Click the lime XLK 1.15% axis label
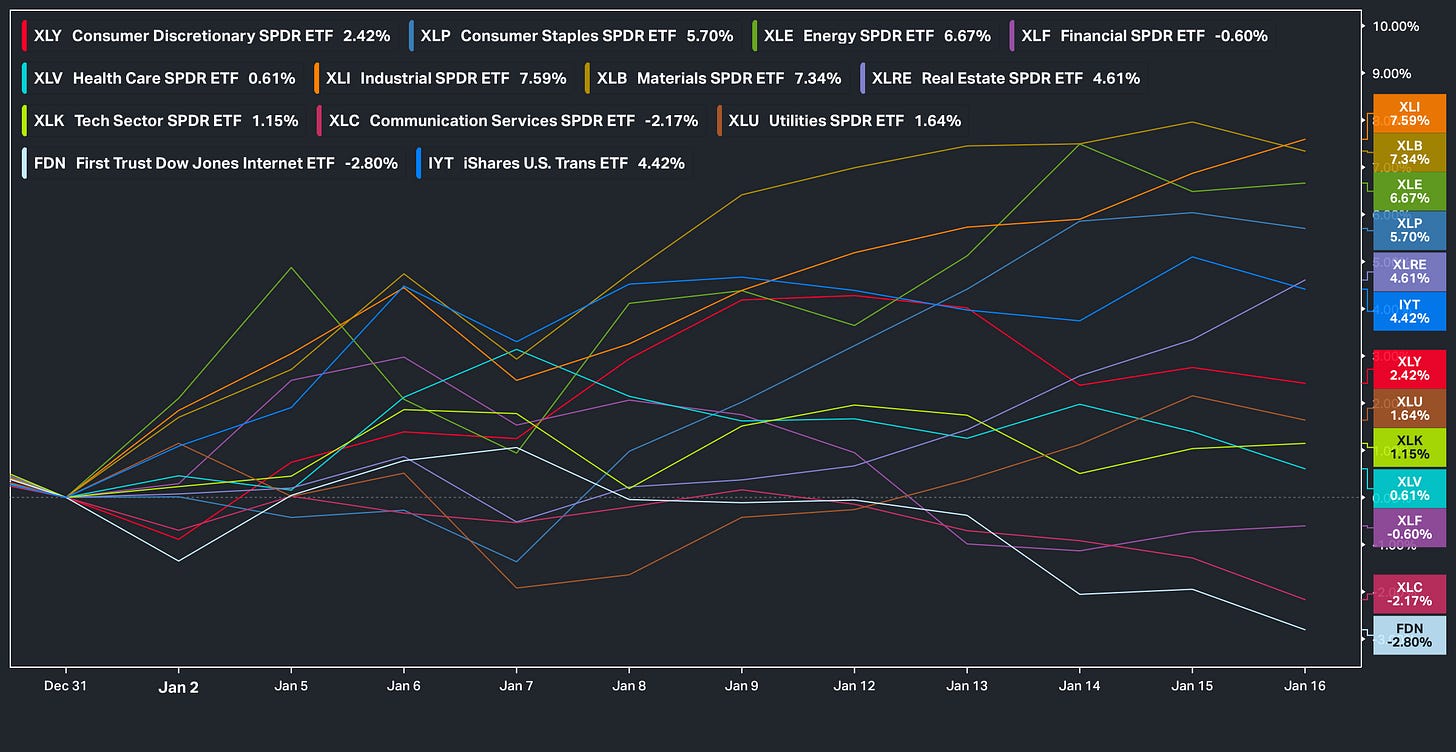The image size is (1456, 752). (x=1409, y=447)
